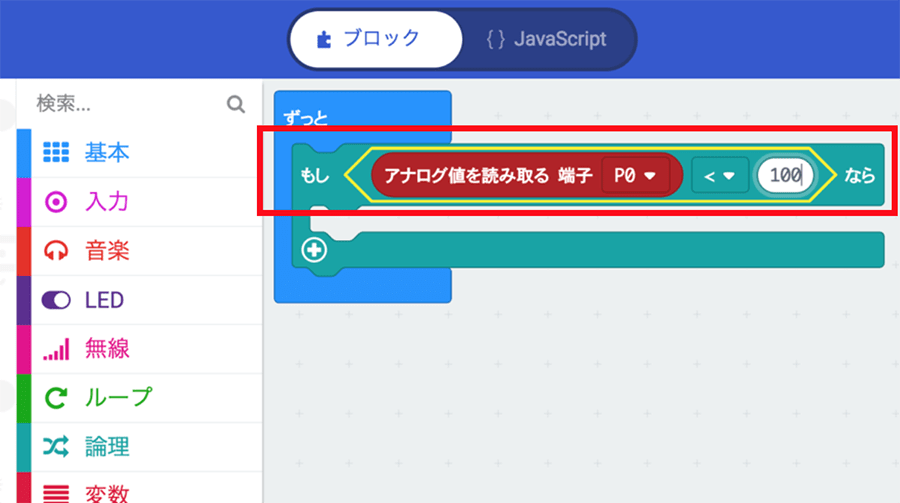Add else branch with plus icon

click(x=314, y=250)
